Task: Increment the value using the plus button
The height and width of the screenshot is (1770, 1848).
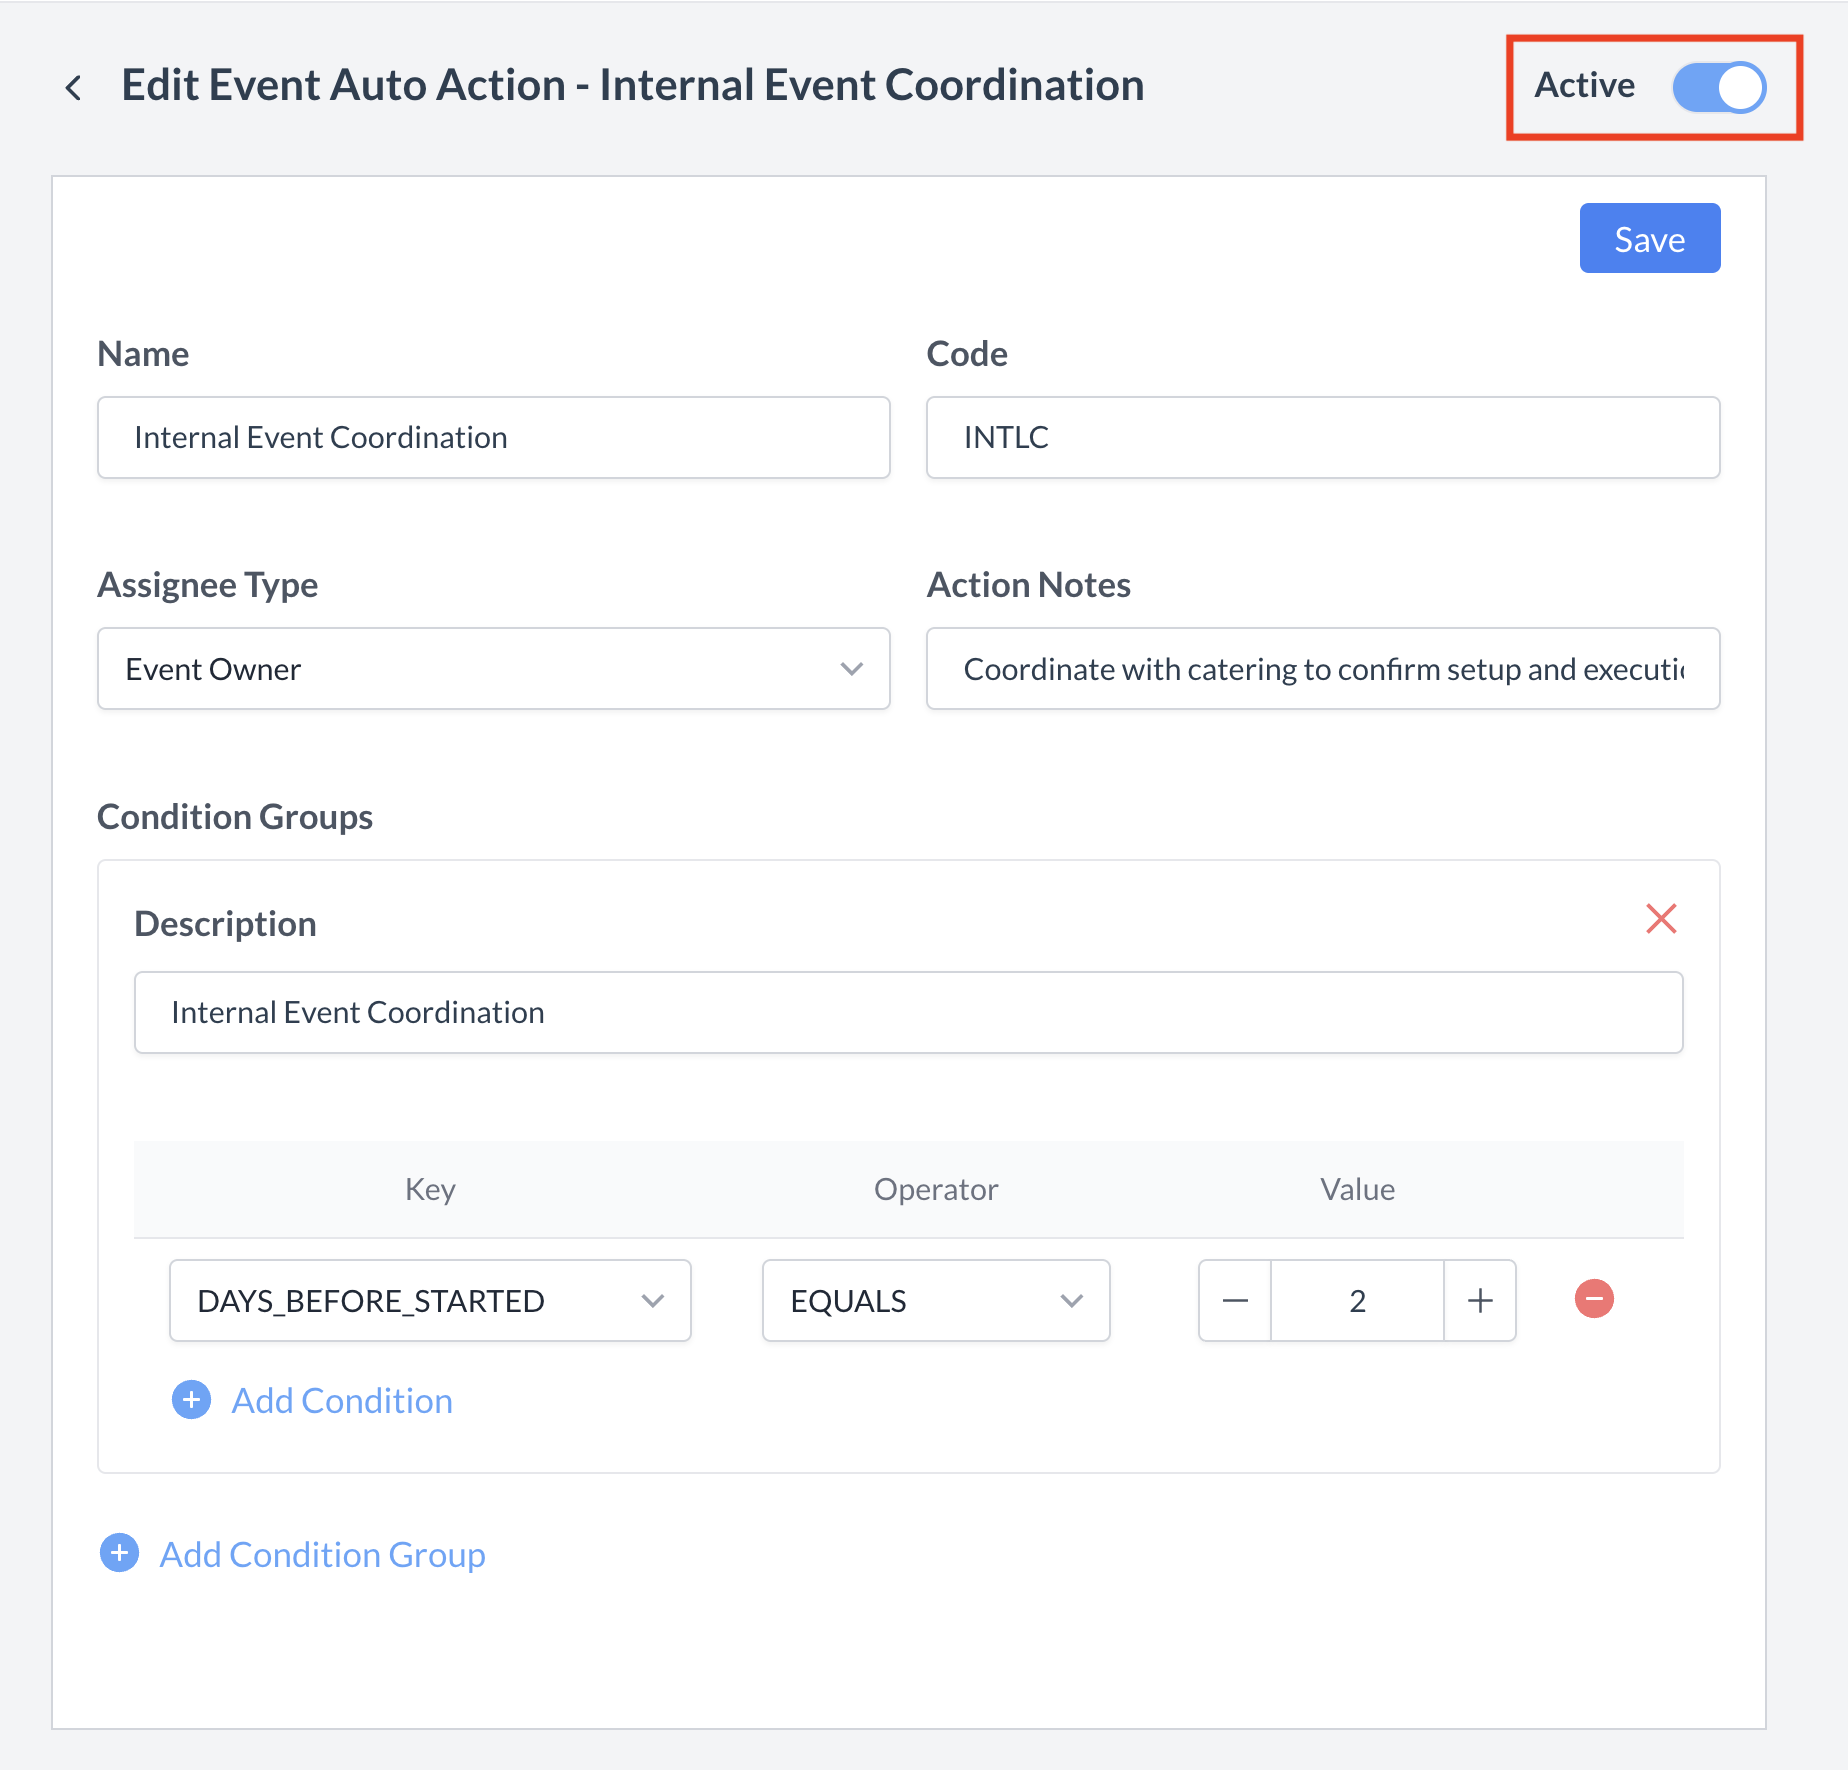Action: (x=1480, y=1300)
